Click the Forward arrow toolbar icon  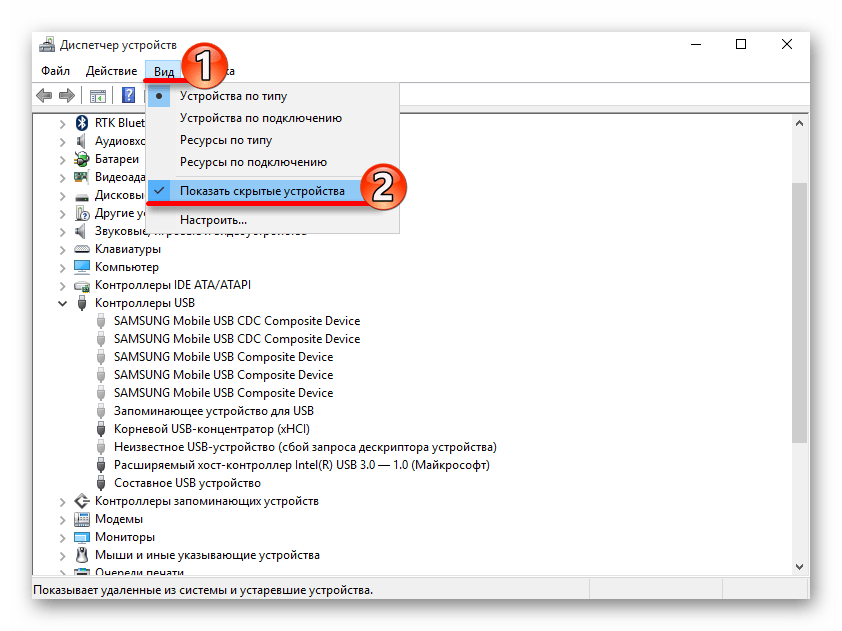tap(67, 96)
